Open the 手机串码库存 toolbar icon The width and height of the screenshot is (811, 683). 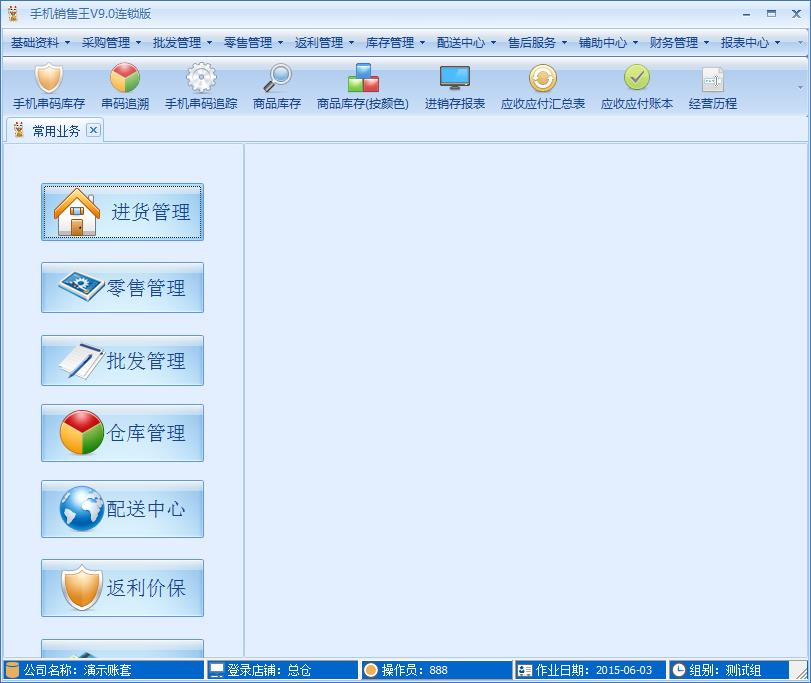tap(48, 85)
